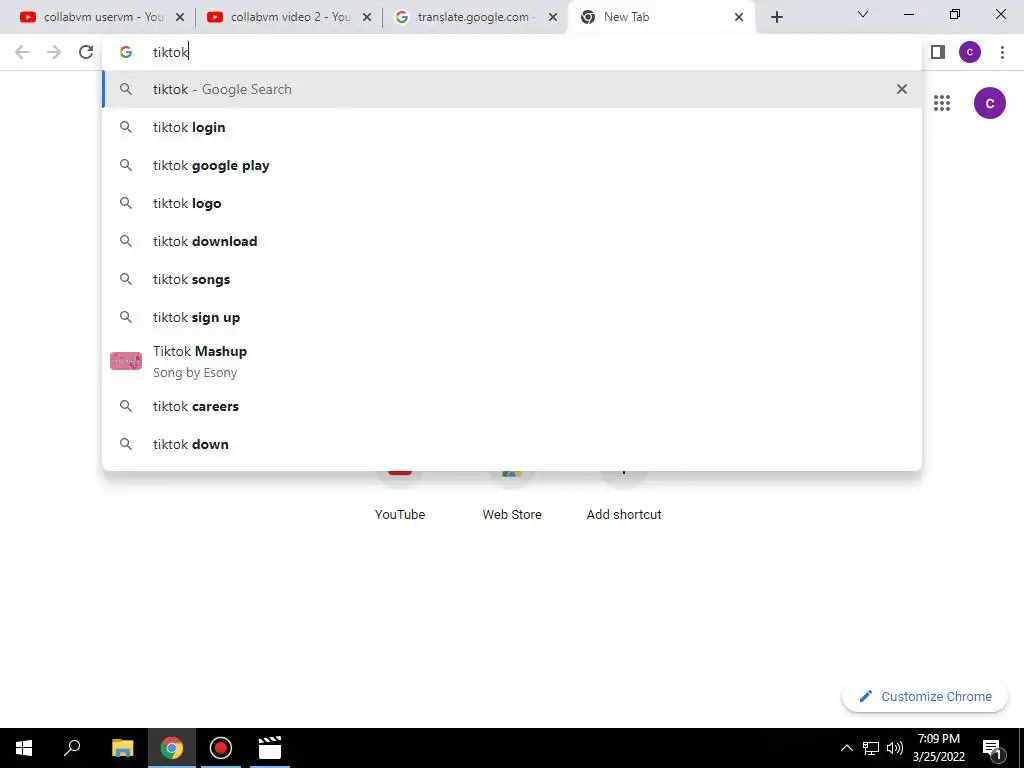
Task: Show hidden system tray icons
Action: click(846, 748)
